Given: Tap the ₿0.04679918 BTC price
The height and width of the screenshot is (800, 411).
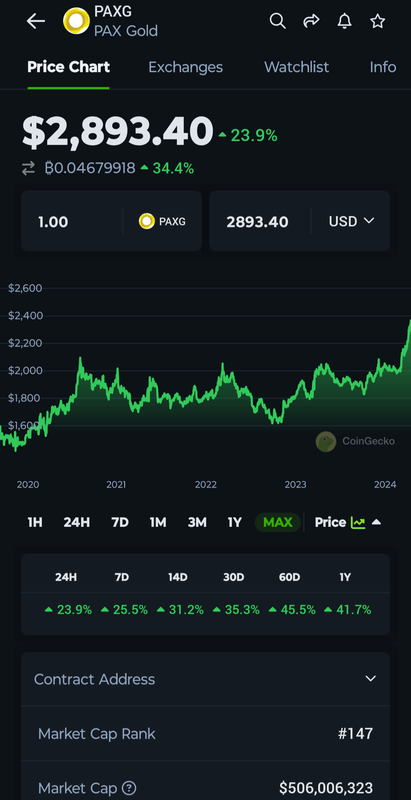Looking at the screenshot, I should (x=90, y=168).
